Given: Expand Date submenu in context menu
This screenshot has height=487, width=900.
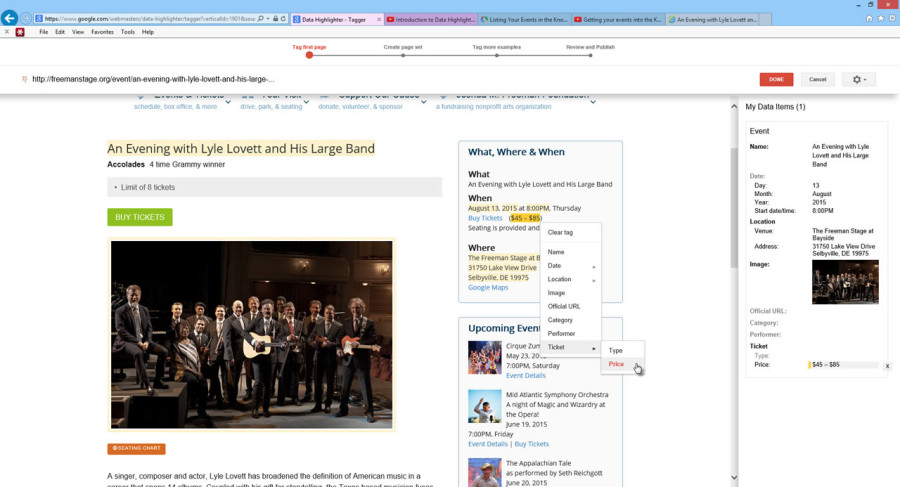Looking at the screenshot, I should pyautogui.click(x=571, y=266).
